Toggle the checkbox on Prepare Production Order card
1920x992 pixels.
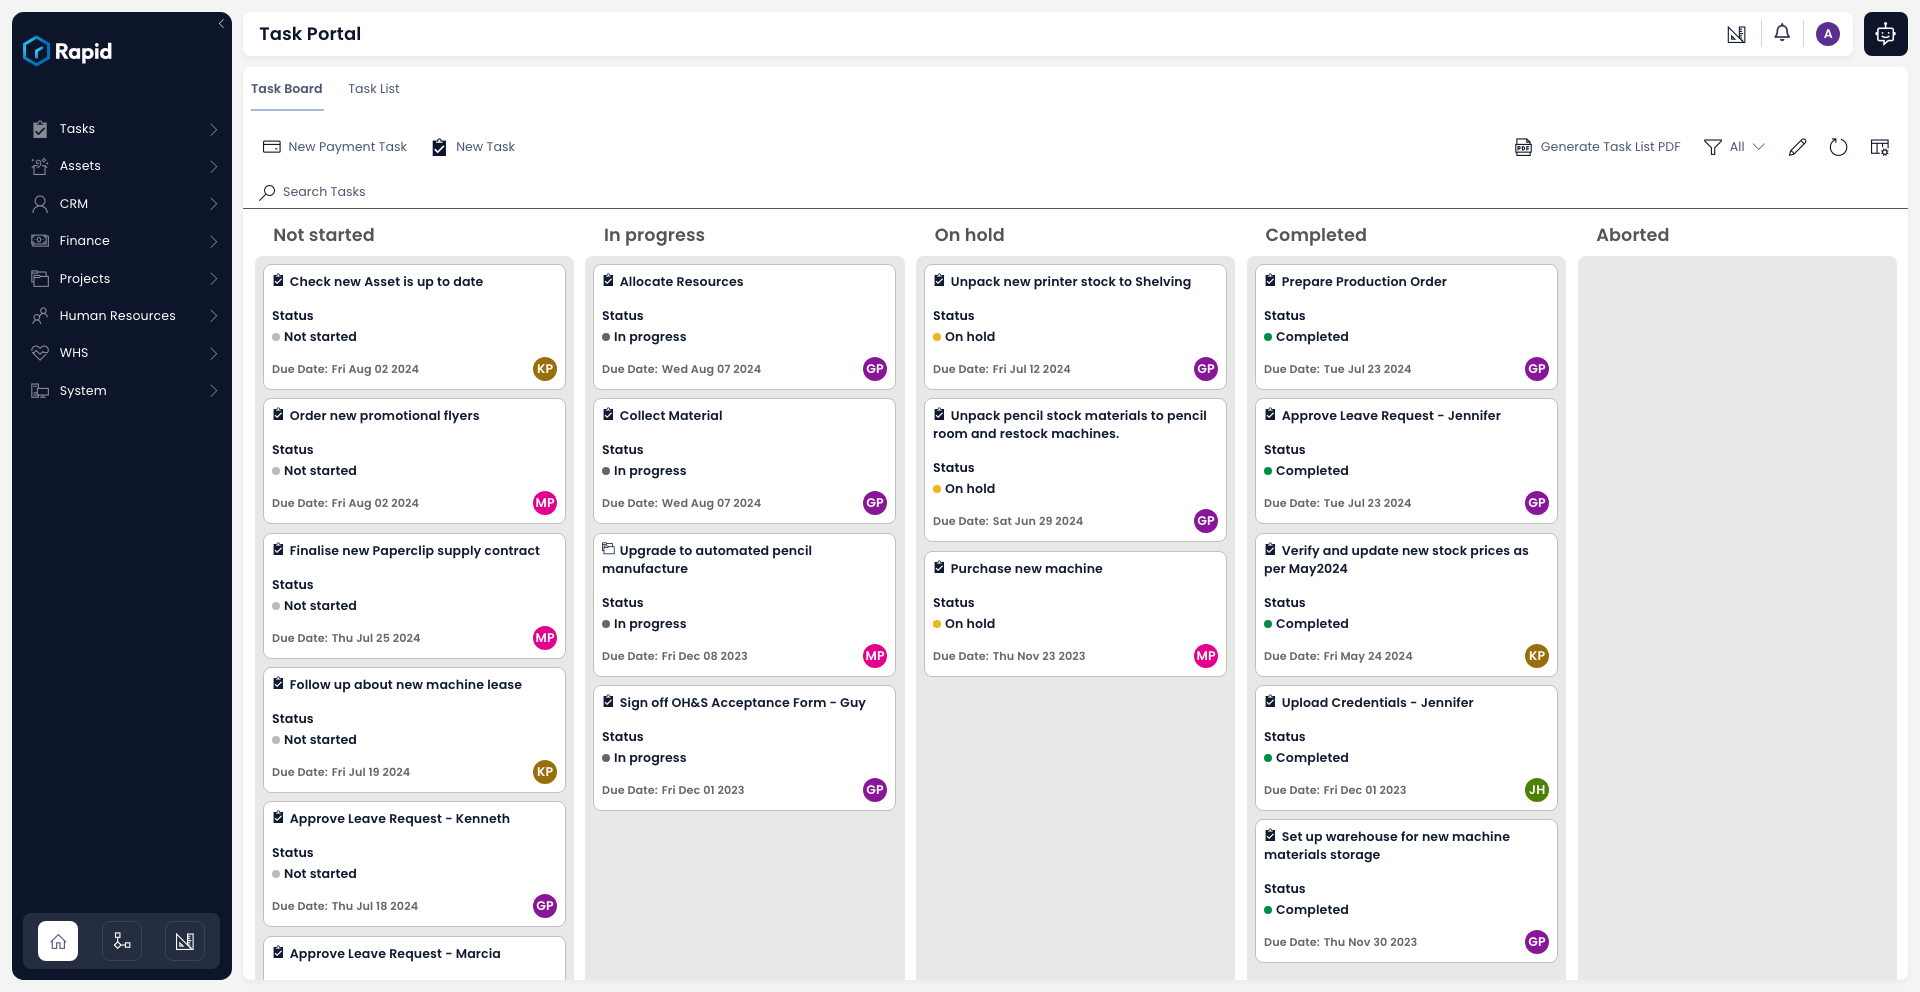(x=1270, y=280)
